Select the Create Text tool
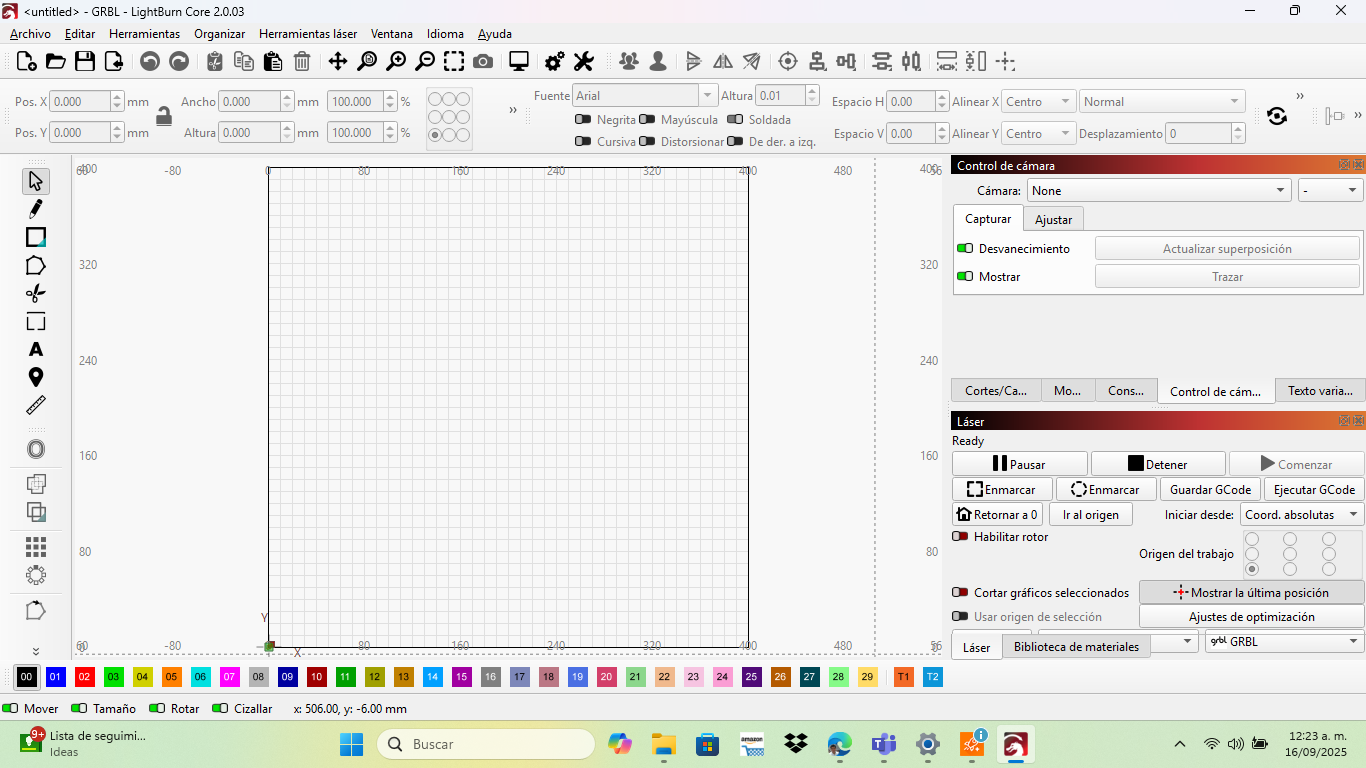The height and width of the screenshot is (768, 1366). point(36,349)
